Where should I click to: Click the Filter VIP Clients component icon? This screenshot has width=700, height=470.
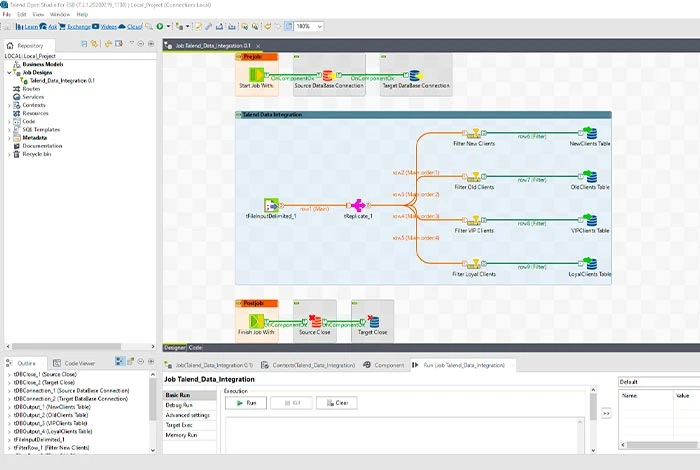tap(476, 219)
